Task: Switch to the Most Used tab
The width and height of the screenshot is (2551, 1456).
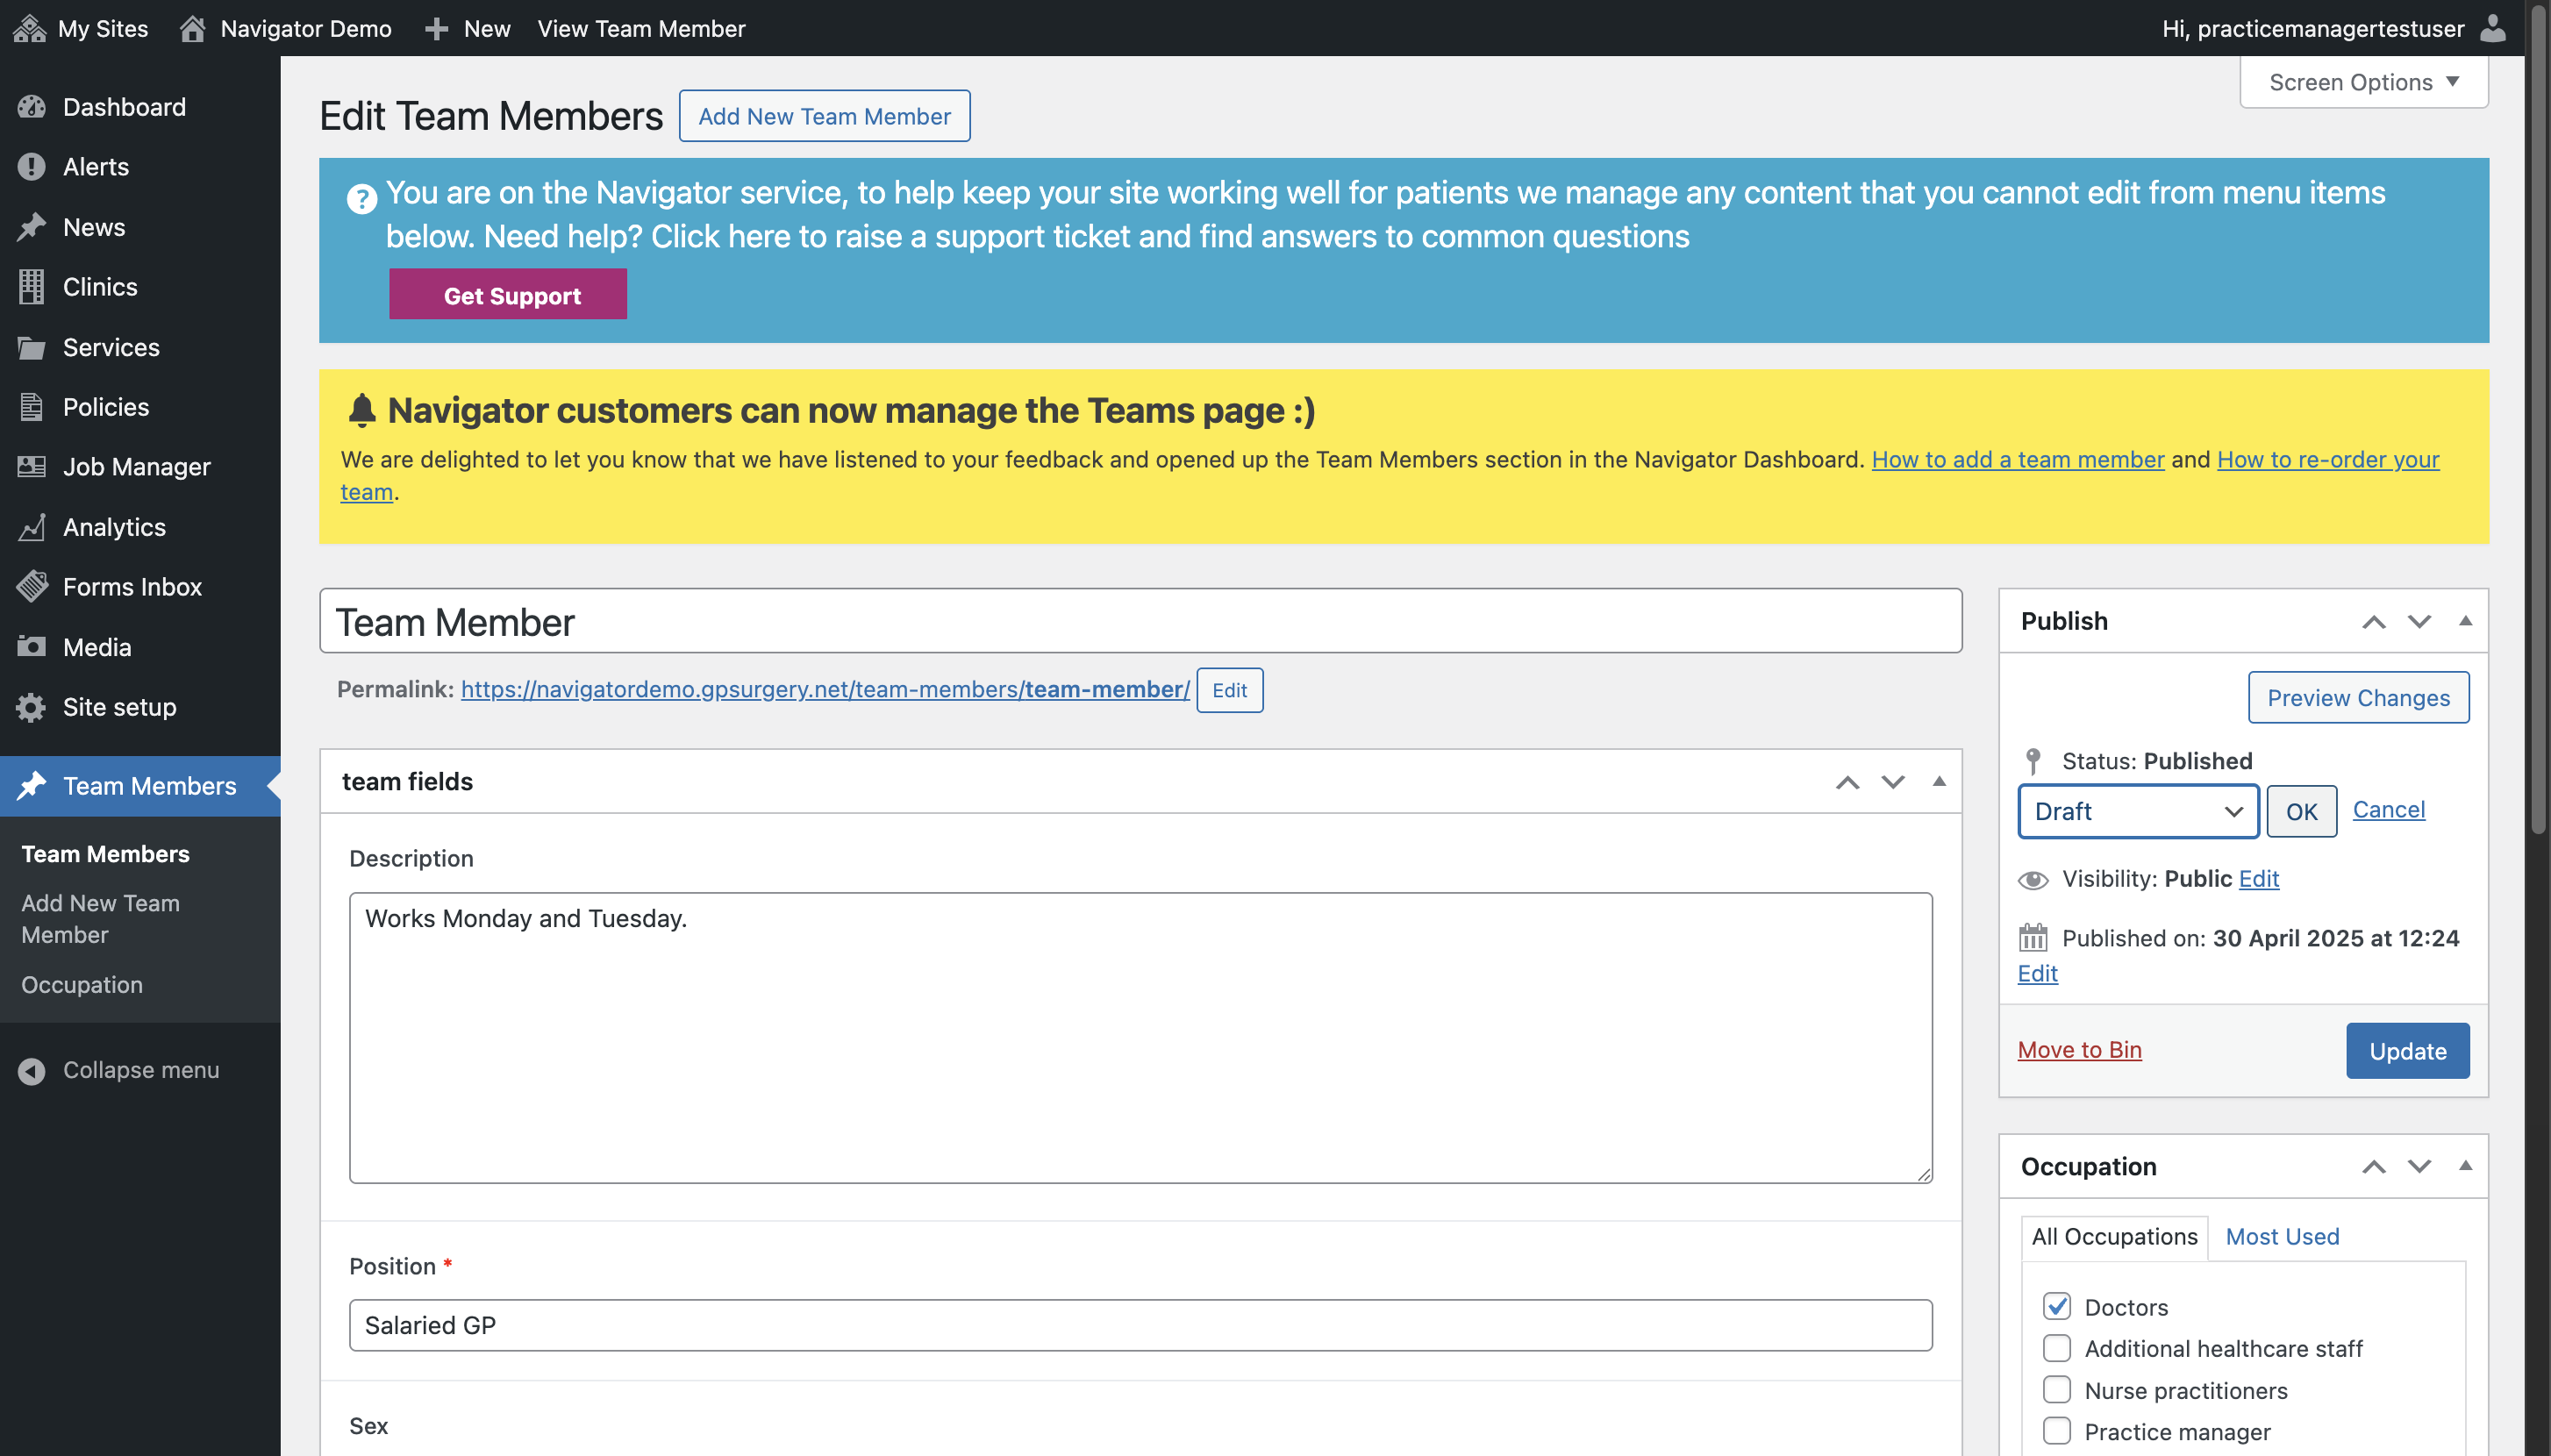Action: tap(2282, 1236)
